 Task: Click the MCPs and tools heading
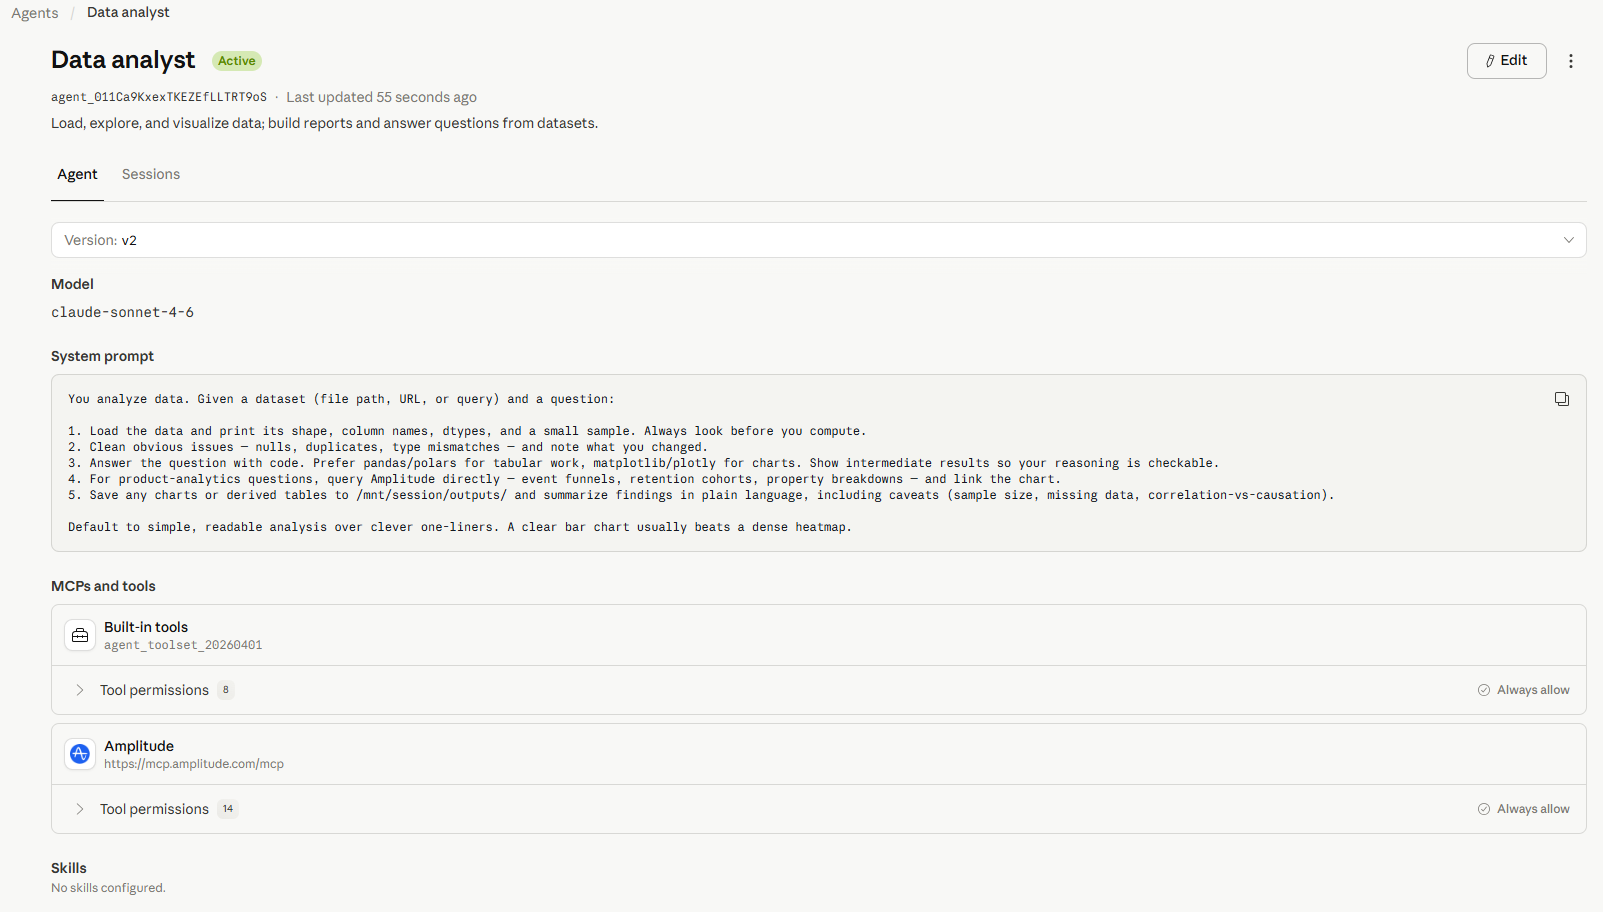click(103, 586)
